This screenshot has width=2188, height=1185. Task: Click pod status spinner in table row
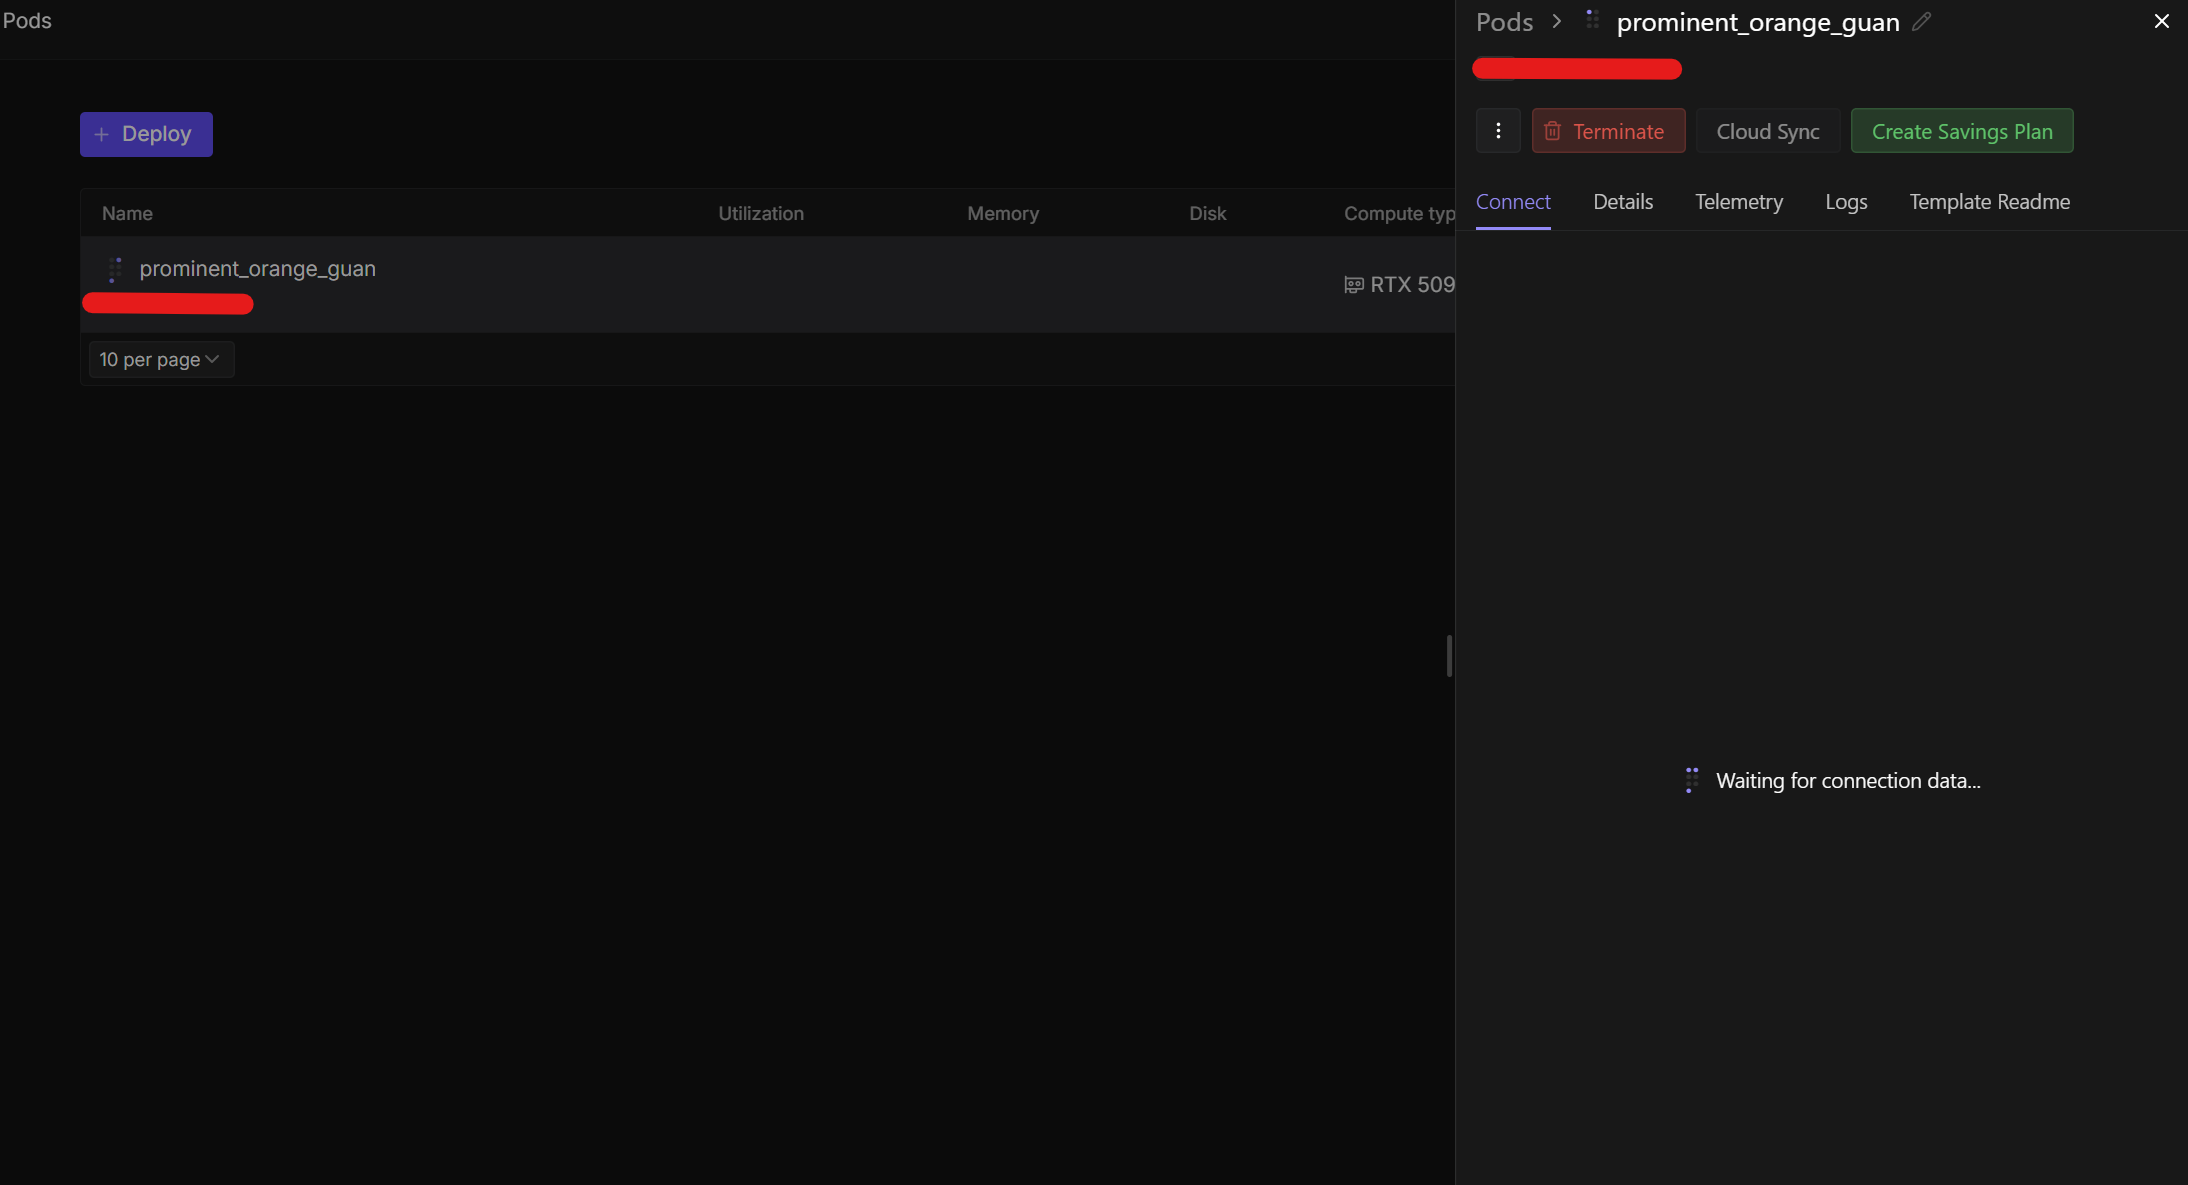tap(115, 269)
